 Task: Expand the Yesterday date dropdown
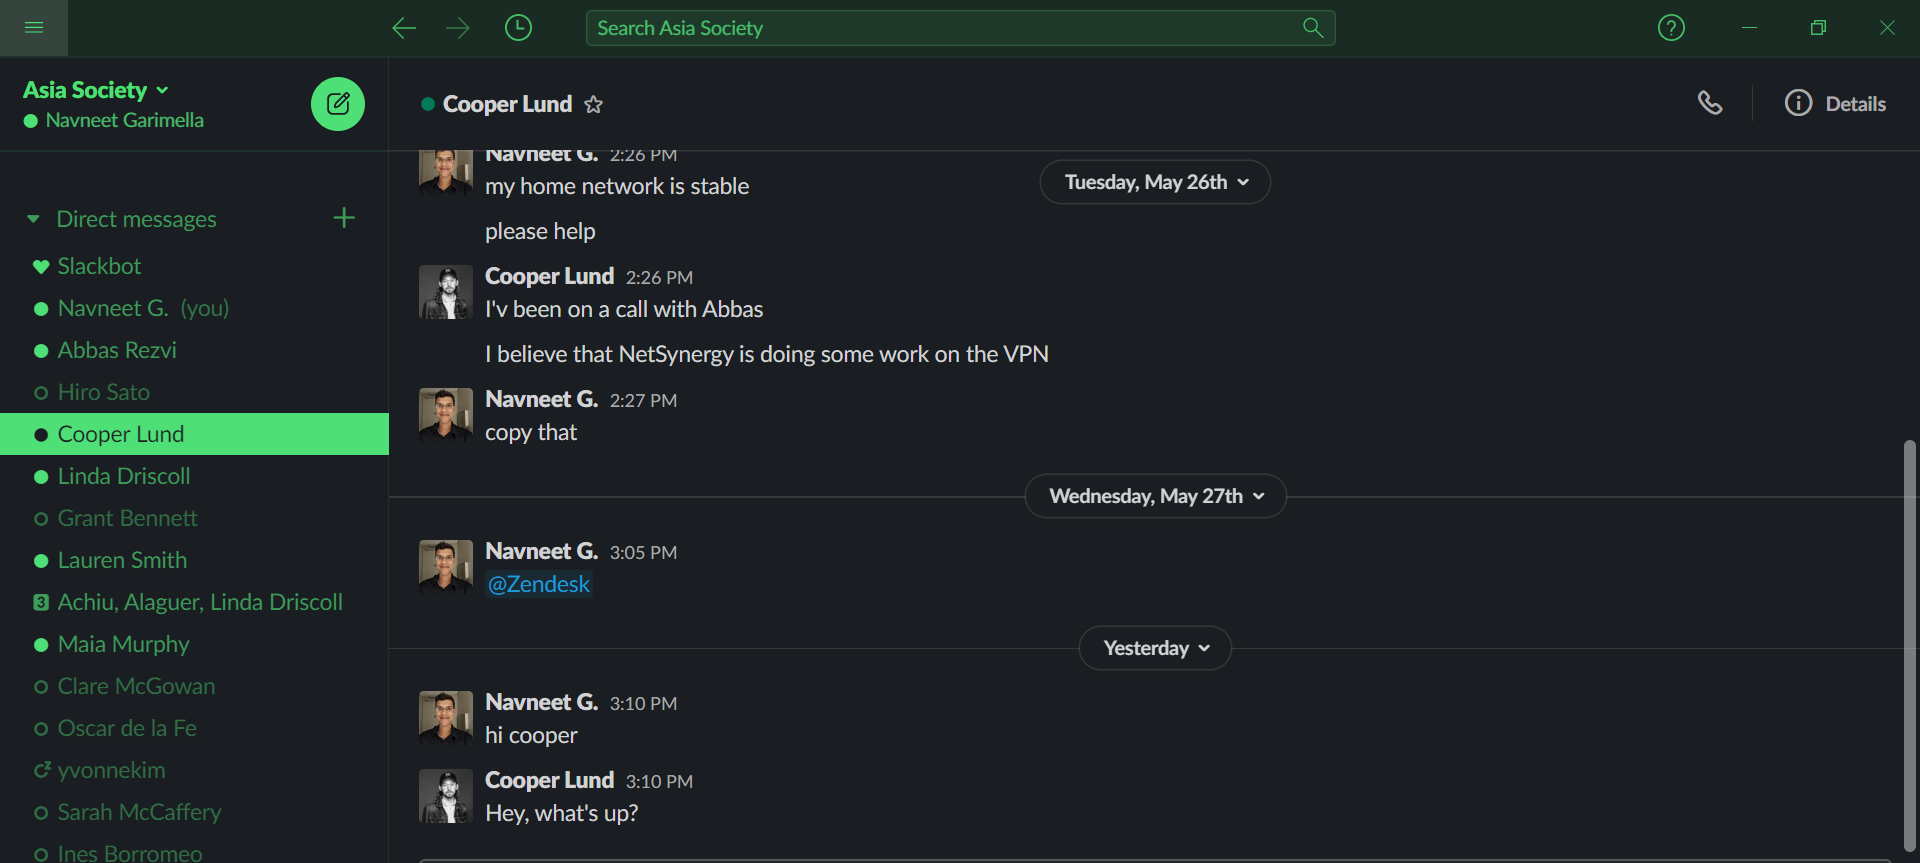pos(1155,648)
